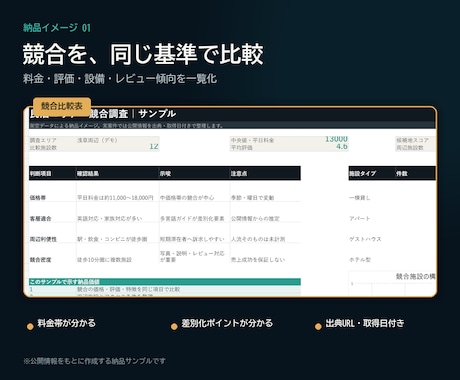The width and height of the screenshot is (460, 380).
Task: Click the 競合施設の構 chart title
Action: 415,276
